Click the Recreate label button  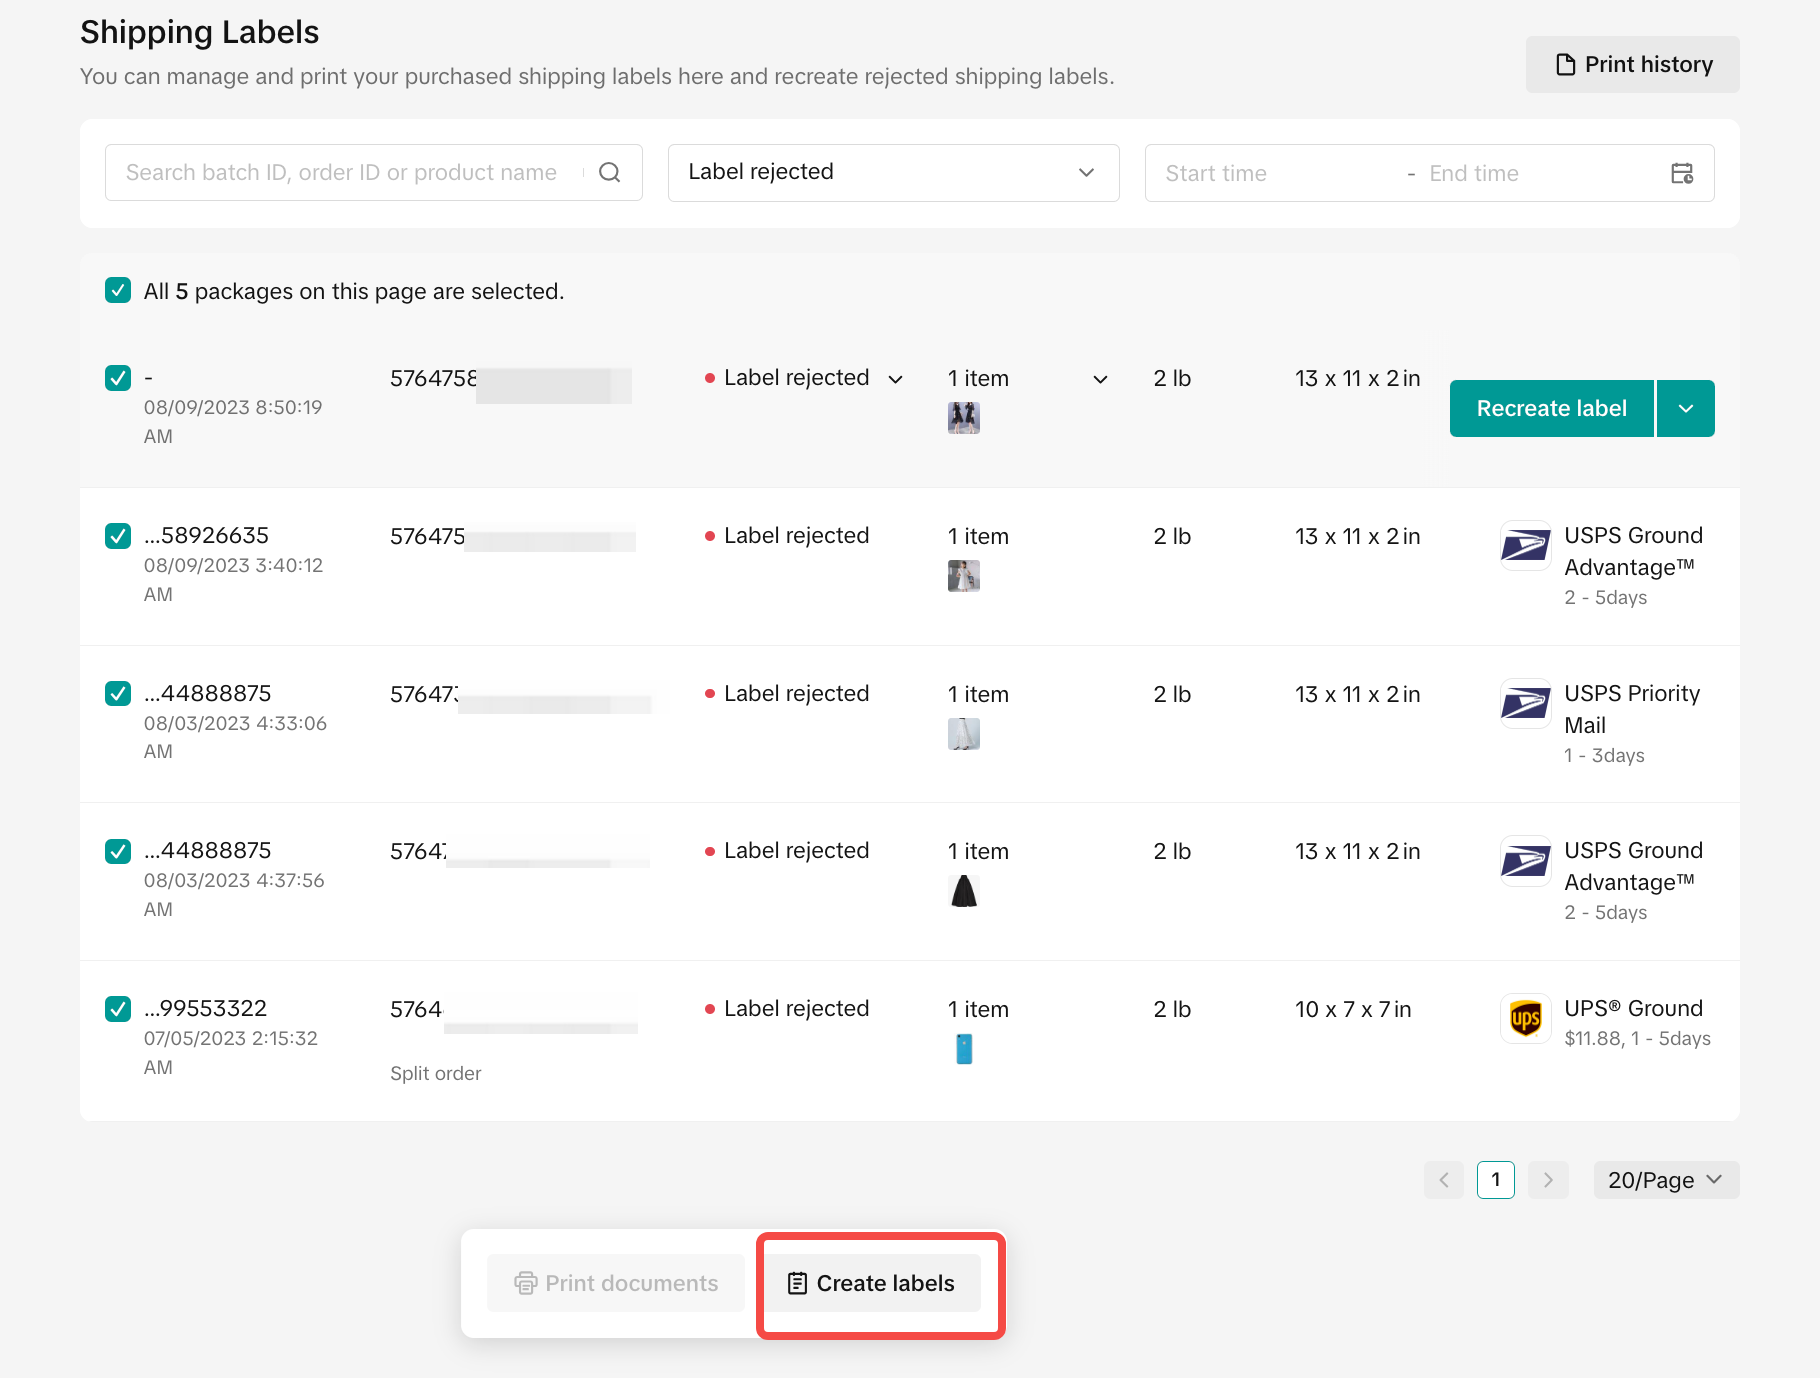[1551, 409]
